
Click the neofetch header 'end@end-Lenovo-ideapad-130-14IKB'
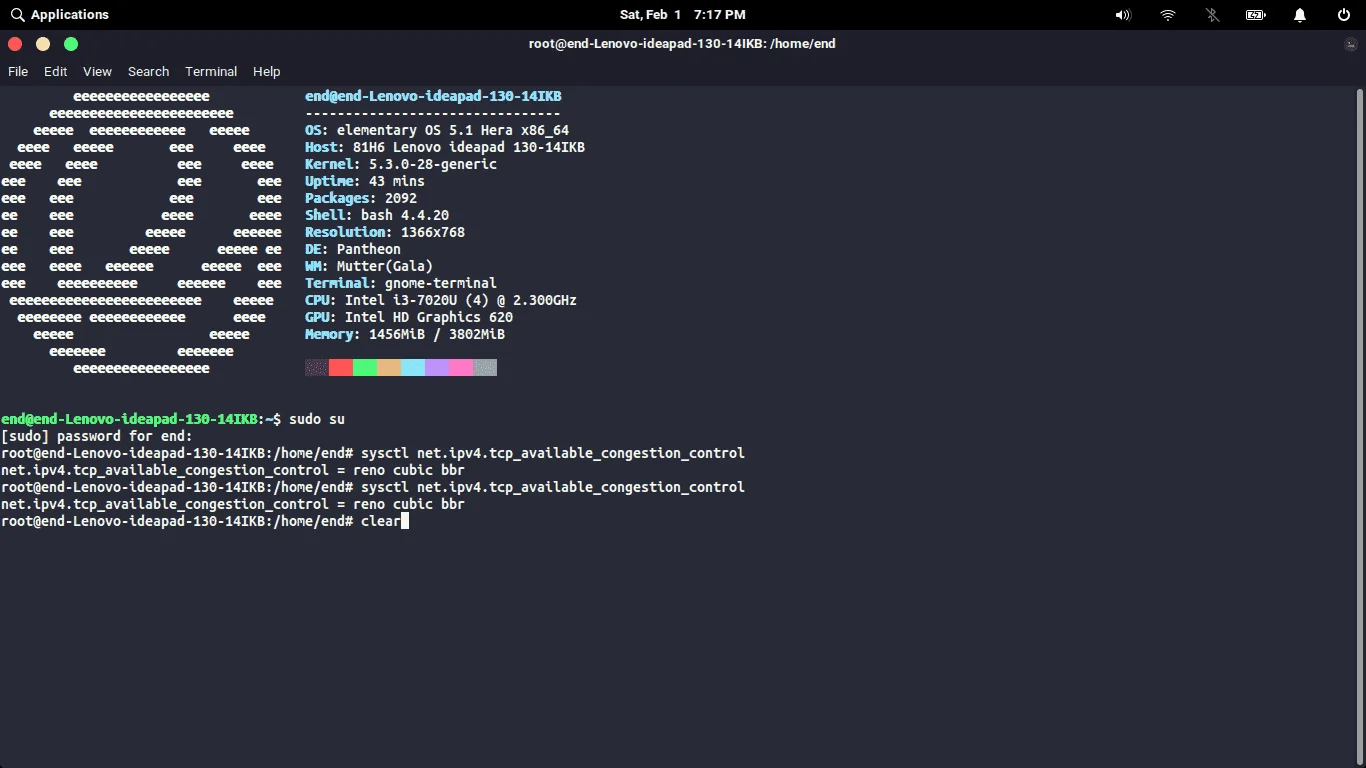point(433,96)
